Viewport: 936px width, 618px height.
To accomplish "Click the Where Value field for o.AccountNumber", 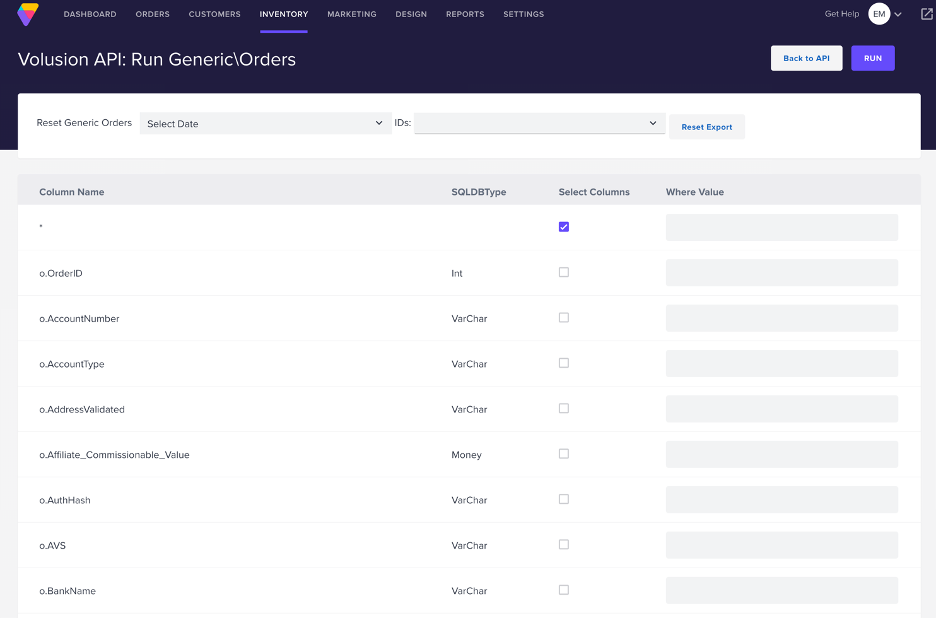I will (x=781, y=318).
